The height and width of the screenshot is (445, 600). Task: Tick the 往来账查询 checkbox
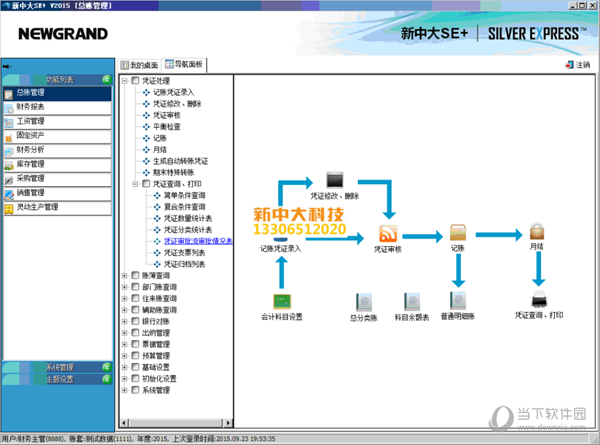pyautogui.click(x=135, y=298)
